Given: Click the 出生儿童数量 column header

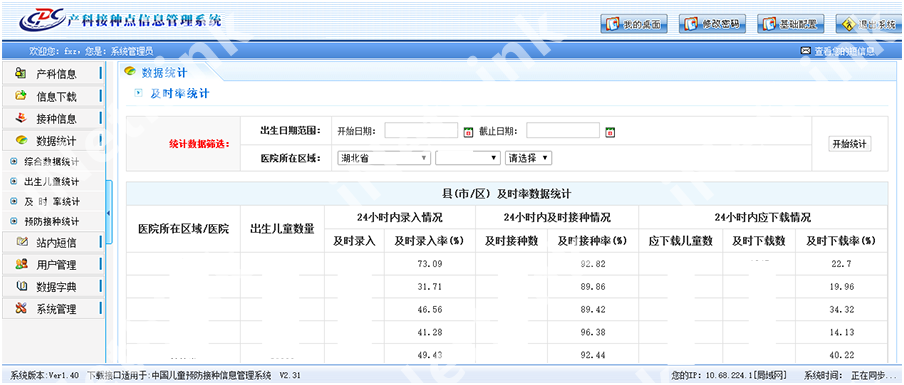Looking at the screenshot, I should pos(282,229).
